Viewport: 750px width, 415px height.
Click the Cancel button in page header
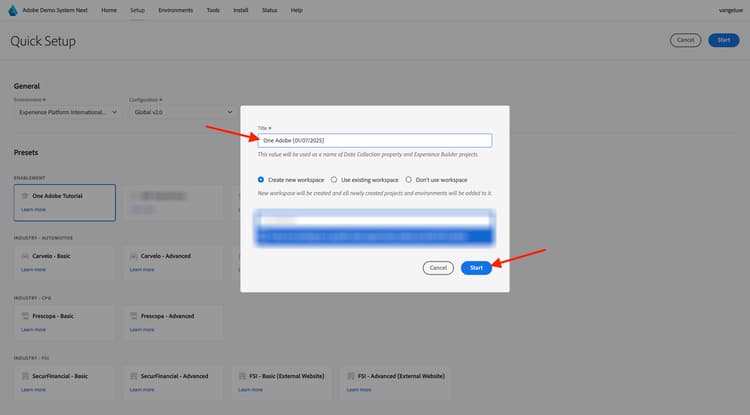point(685,40)
